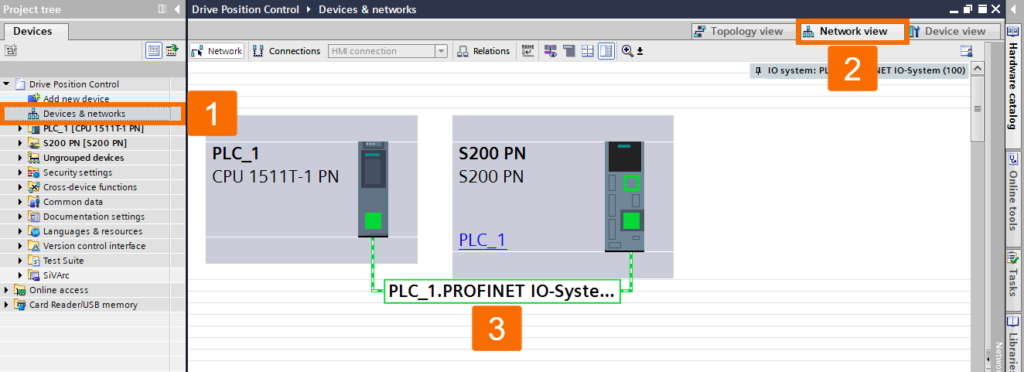Expand the Card Reader/USB memory node

pyautogui.click(x=7, y=305)
